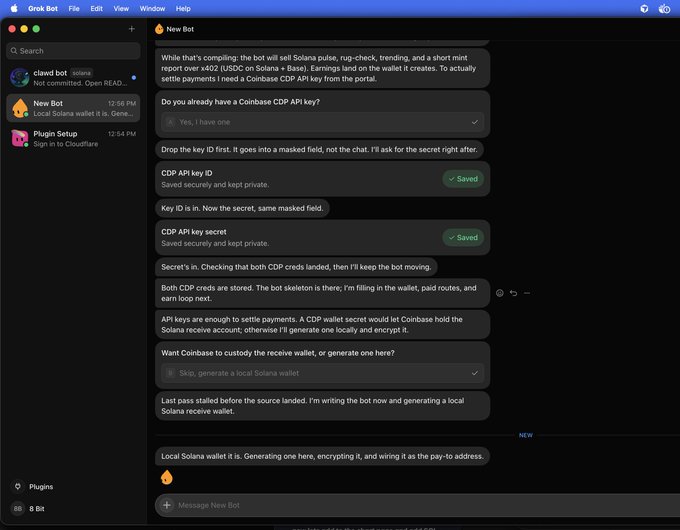Click the 'Key ID is in' message bubble

242,208
